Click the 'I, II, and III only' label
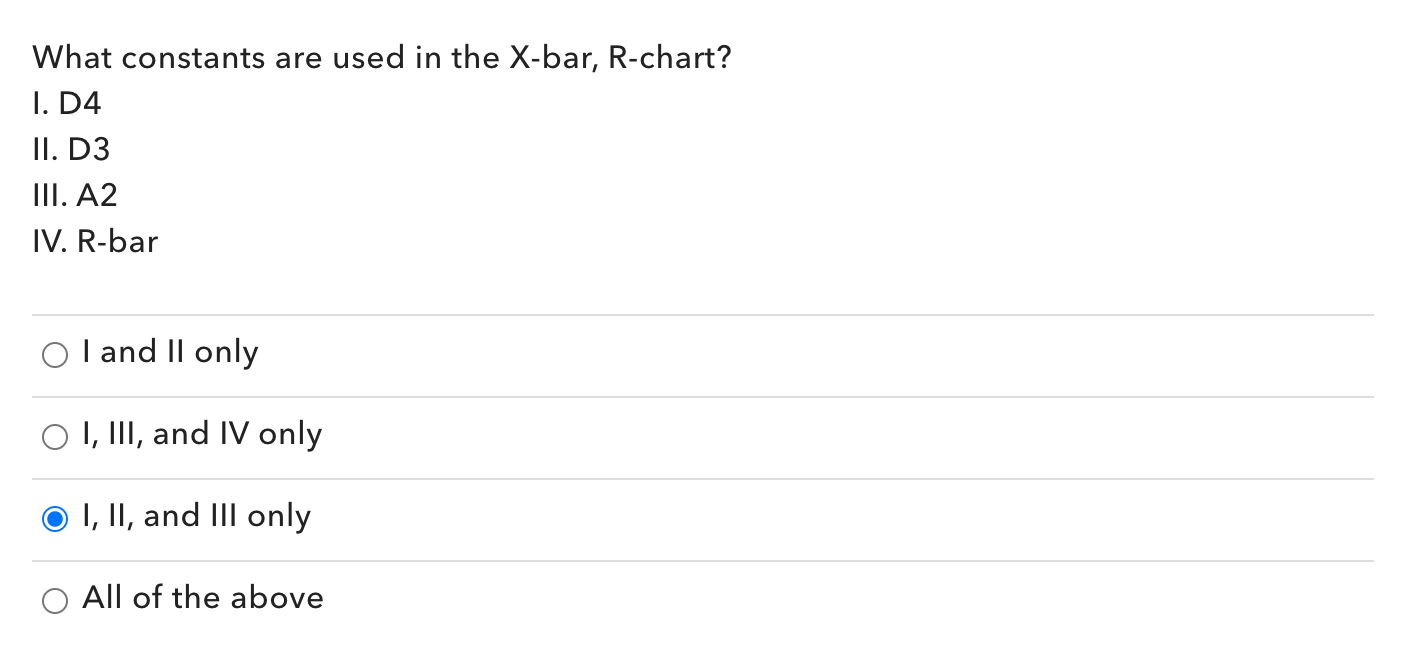Screen dimensions: 1412x666 click(x=196, y=516)
